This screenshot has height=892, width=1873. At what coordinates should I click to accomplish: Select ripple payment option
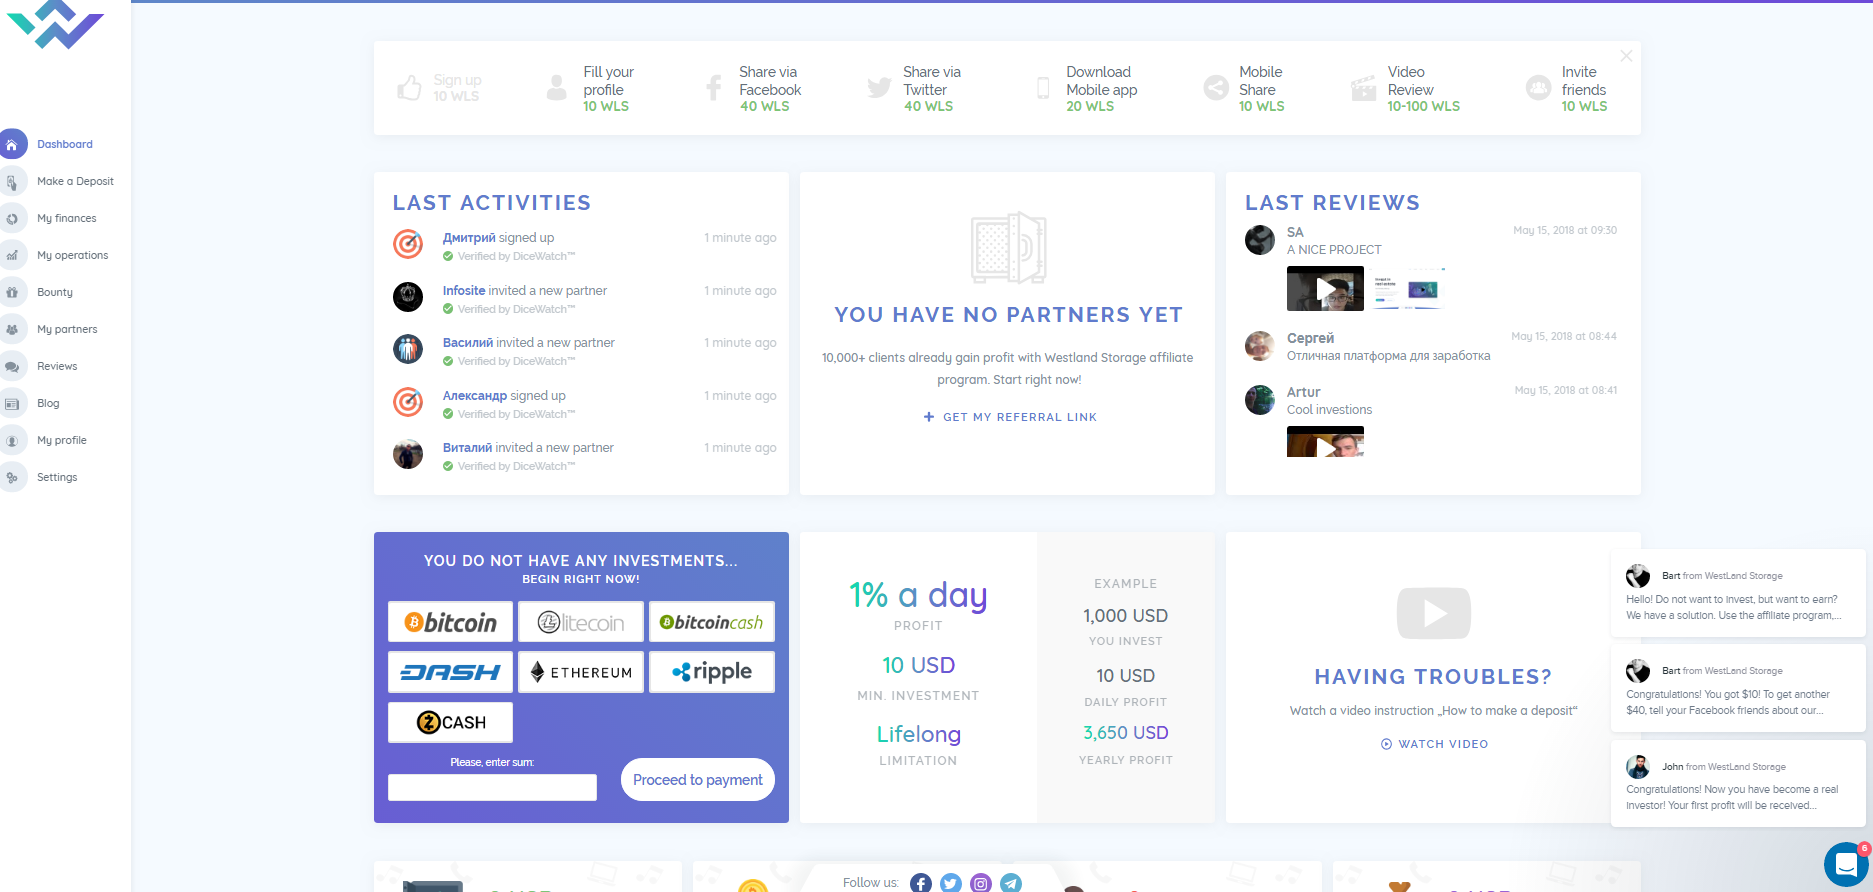pos(711,672)
